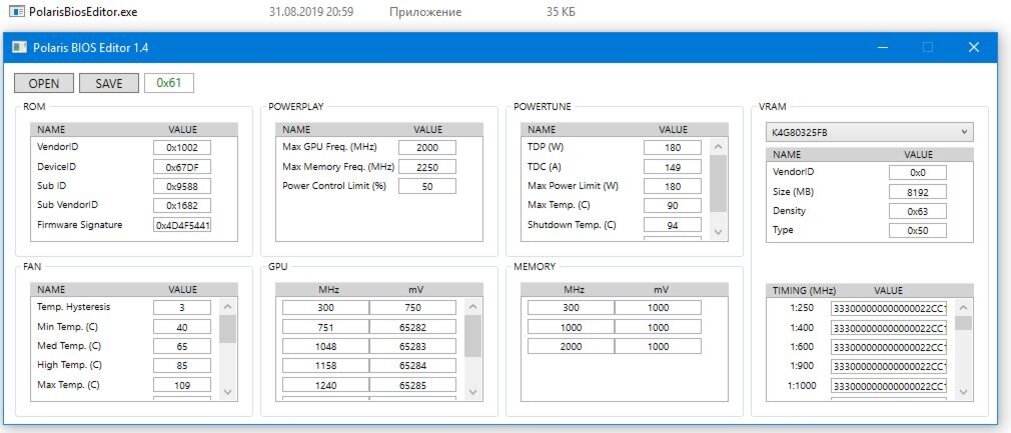The height and width of the screenshot is (433, 1011).
Task: Edit FAN High Temp. value 85
Action: 182,366
